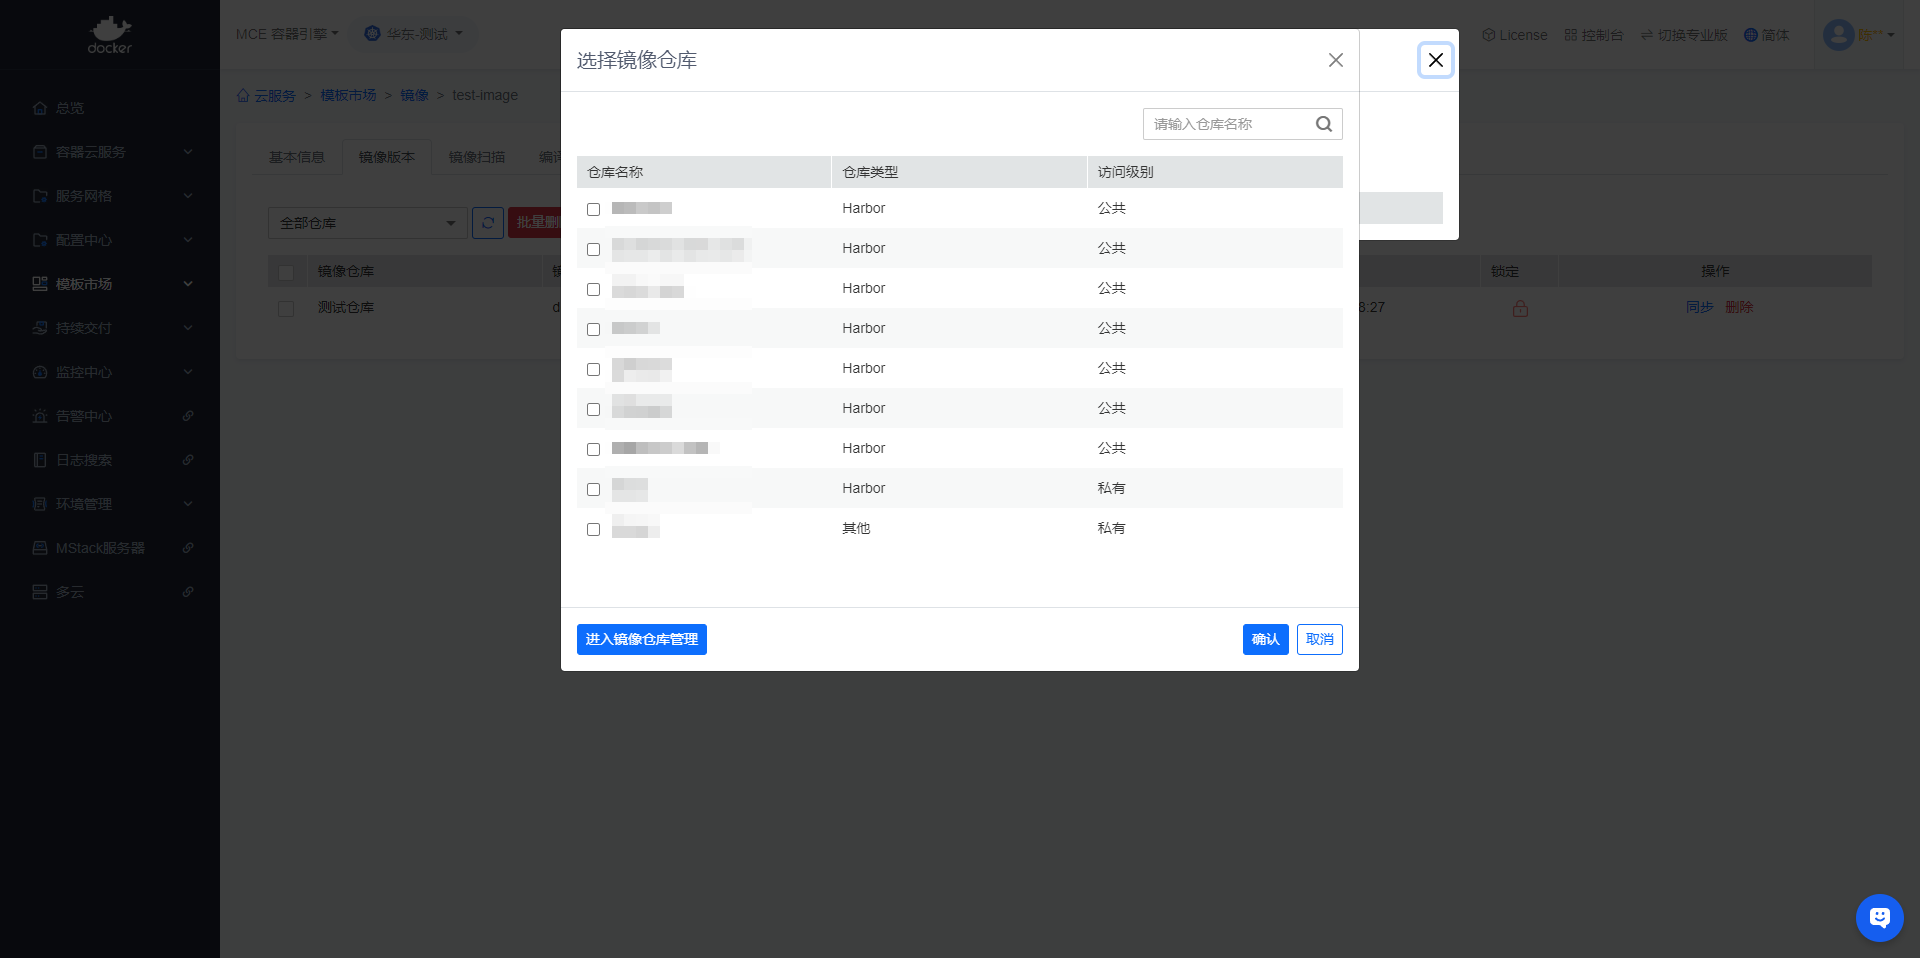1920x958 pixels.
Task: Click the 请输入仓库名称 search field
Action: (x=1228, y=124)
